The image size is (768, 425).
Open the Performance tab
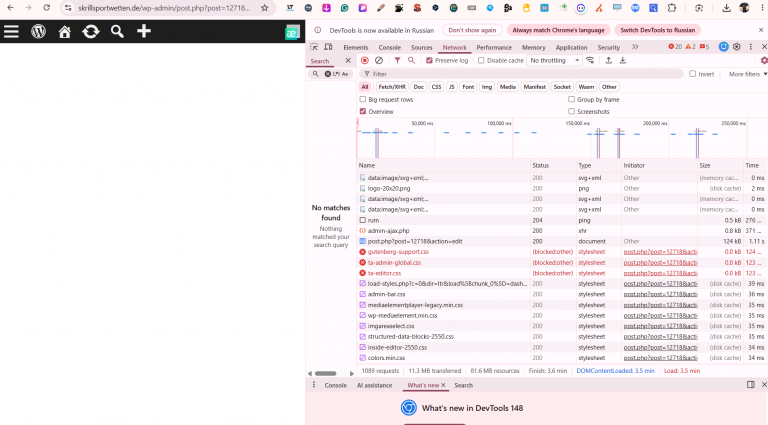494,47
